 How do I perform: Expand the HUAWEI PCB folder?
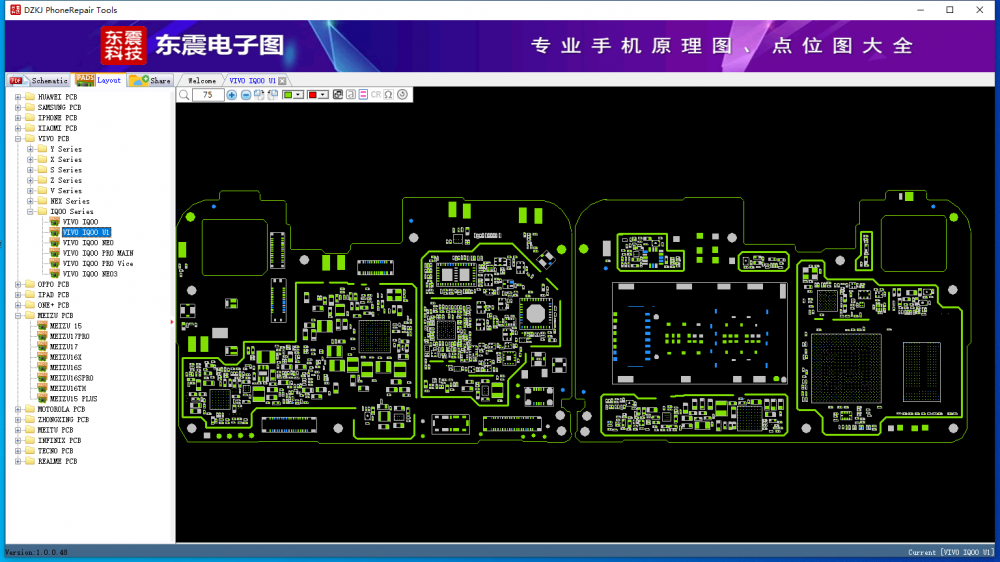(x=18, y=97)
